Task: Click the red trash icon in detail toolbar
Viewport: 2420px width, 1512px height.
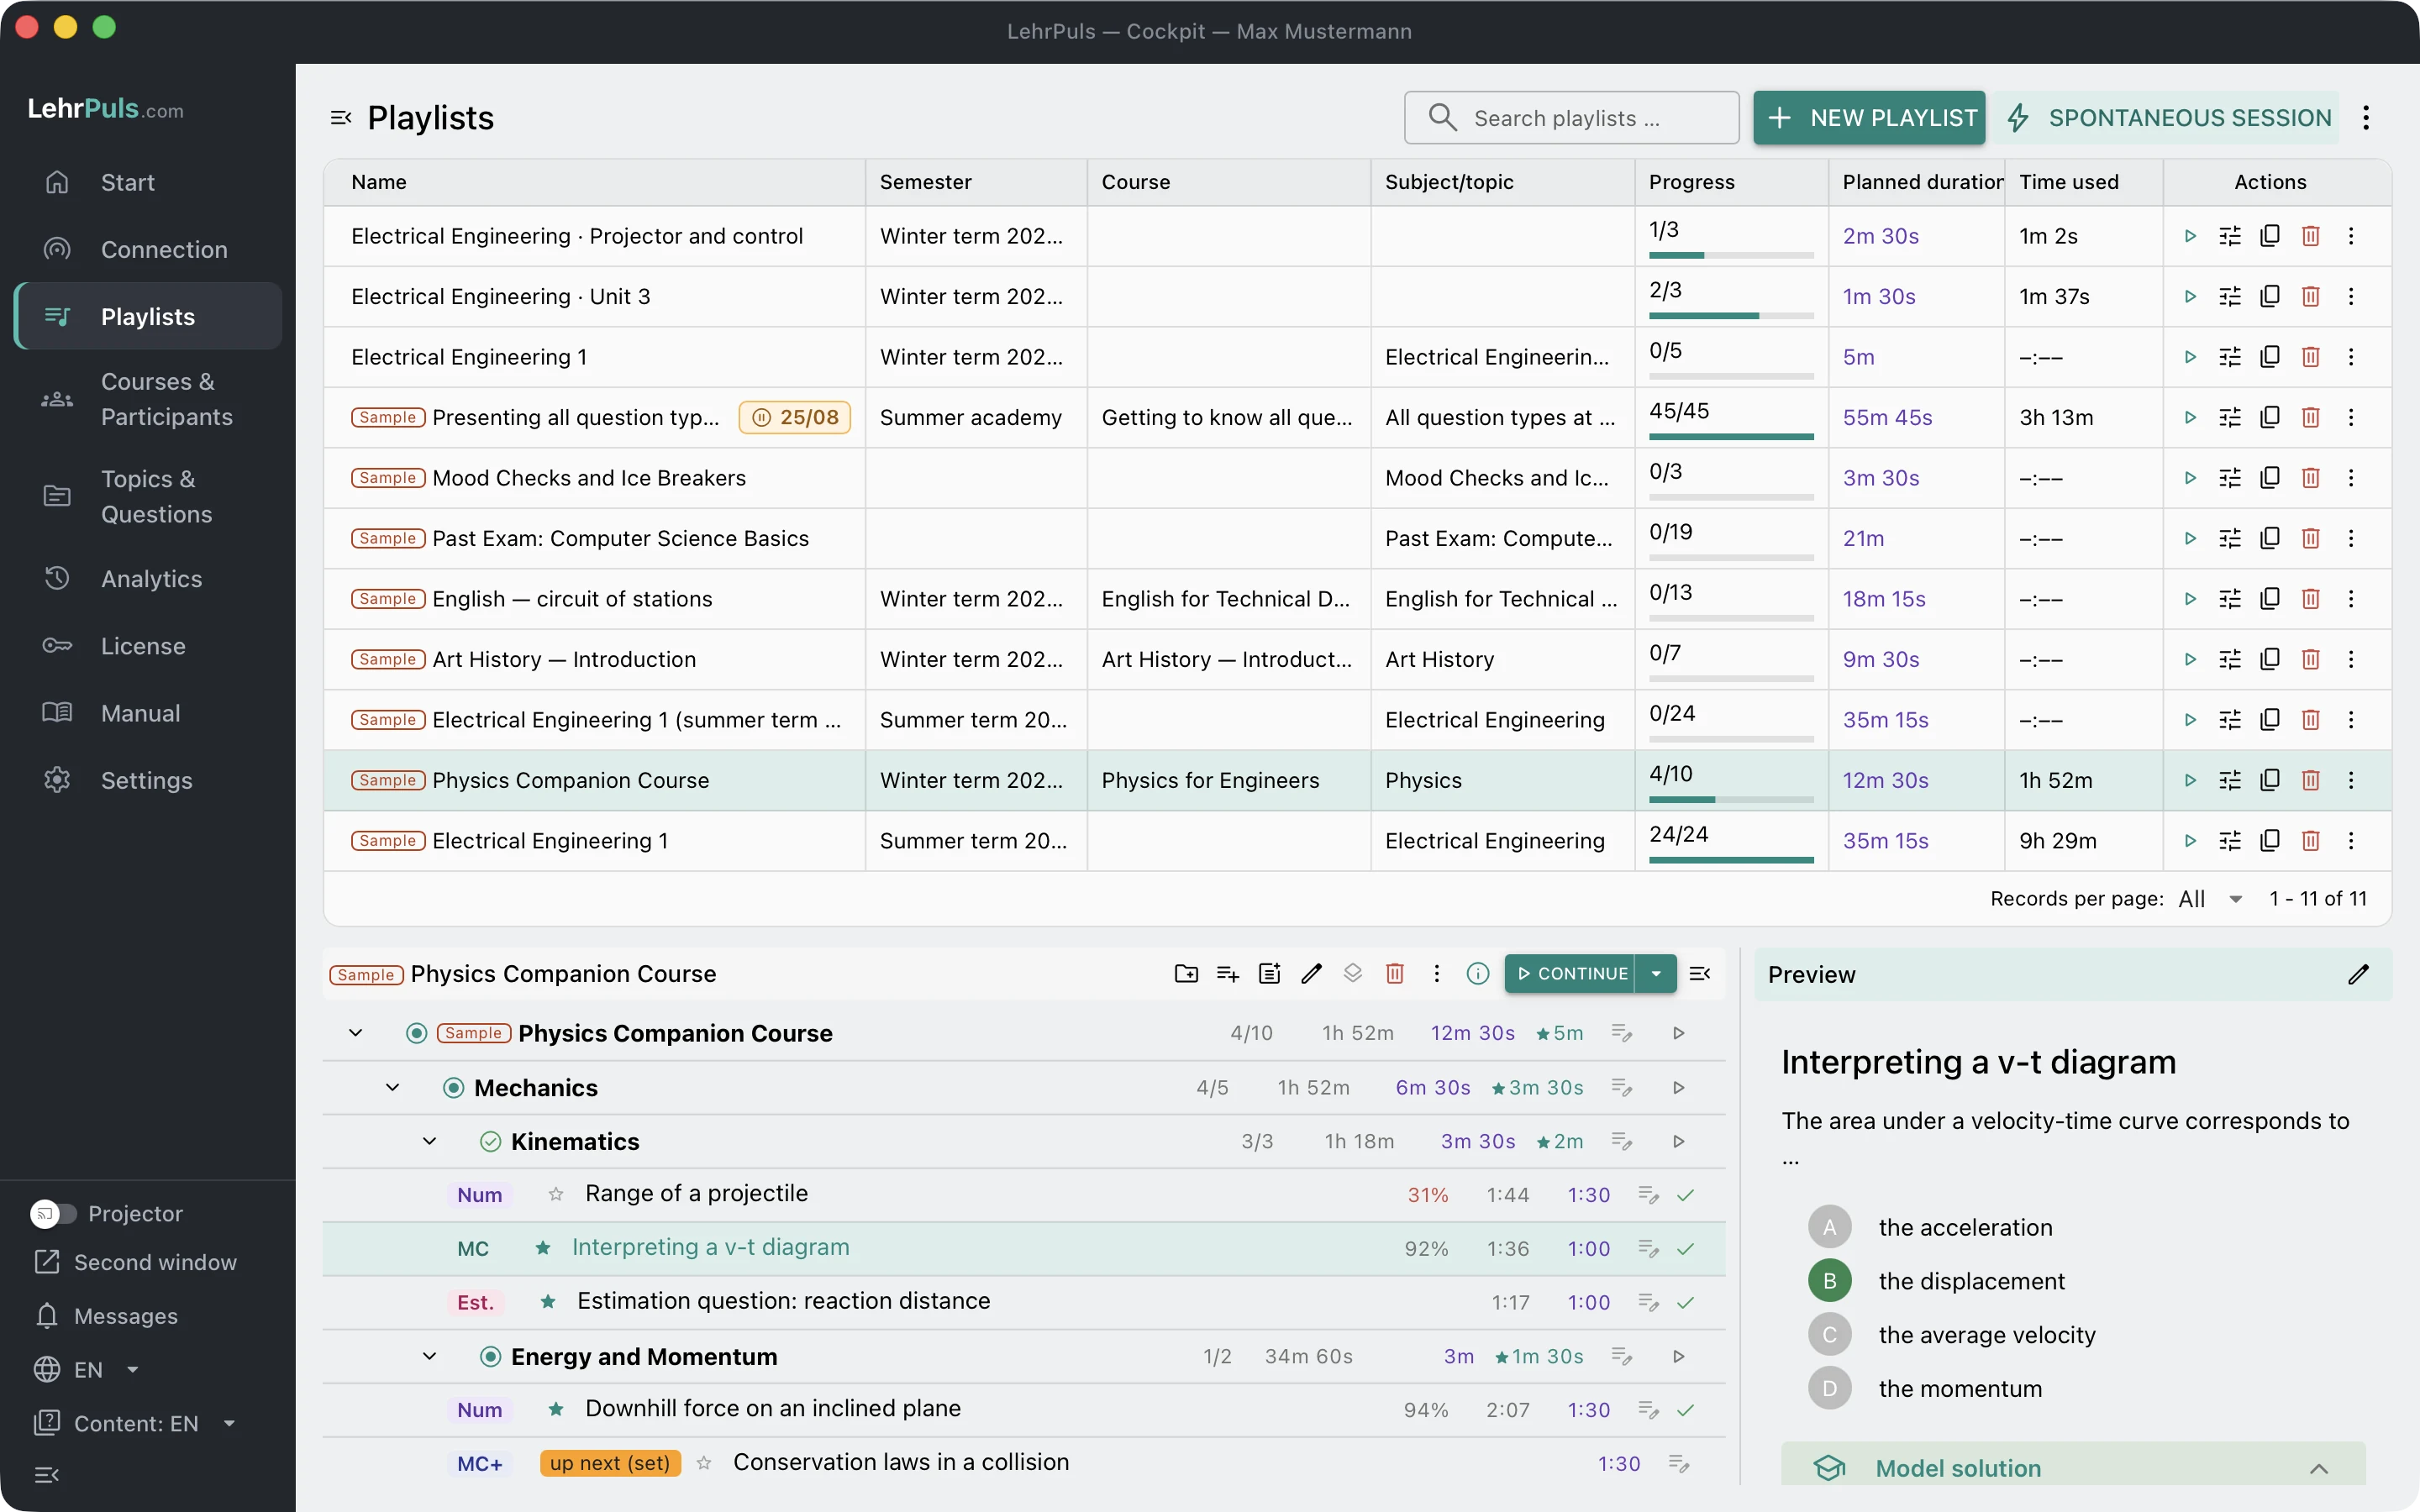Action: point(1395,973)
